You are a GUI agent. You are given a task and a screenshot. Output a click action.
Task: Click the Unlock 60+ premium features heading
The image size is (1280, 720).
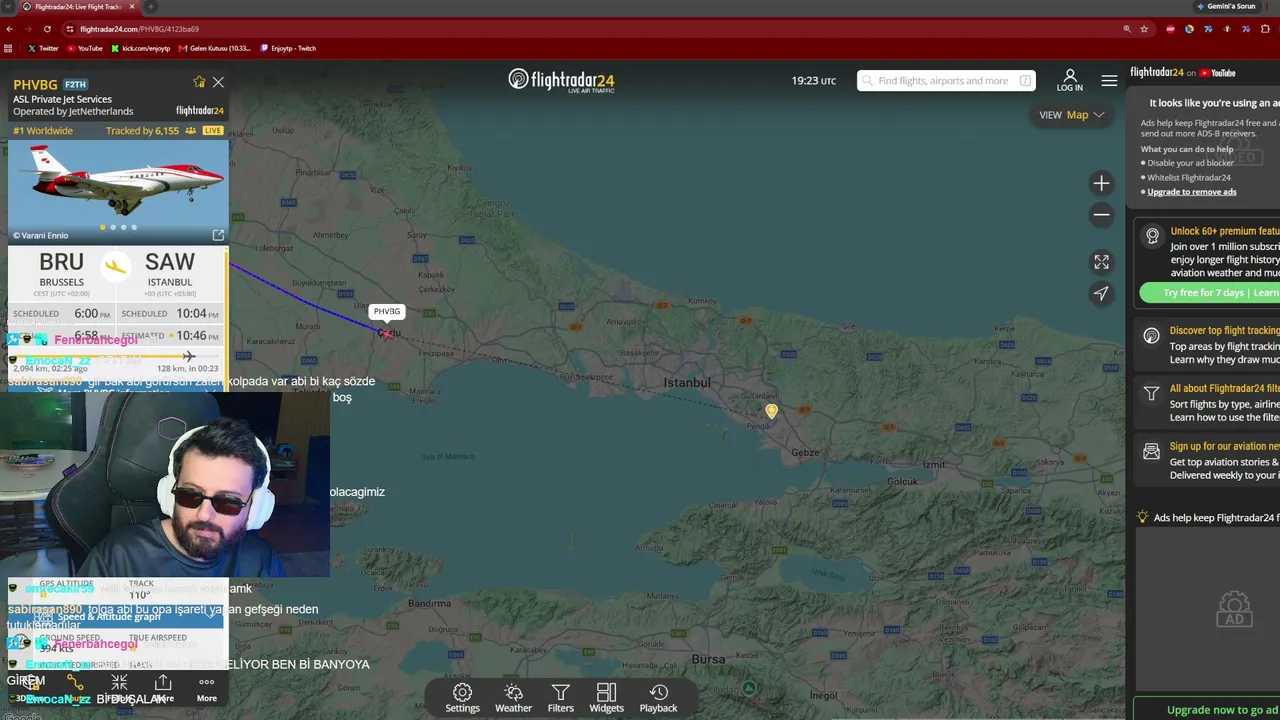[1225, 231]
